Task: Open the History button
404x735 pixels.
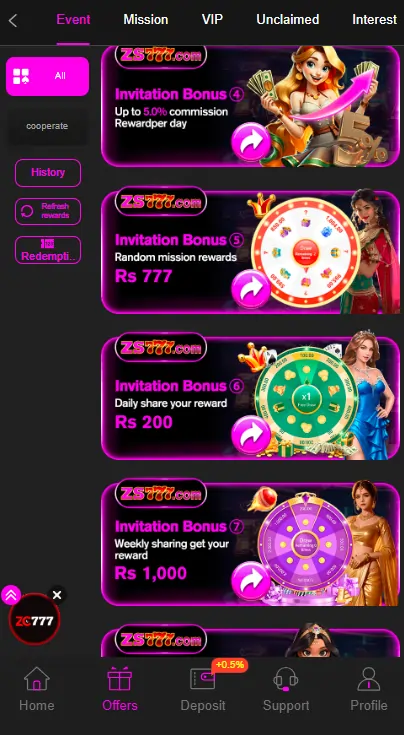Action: 48,172
